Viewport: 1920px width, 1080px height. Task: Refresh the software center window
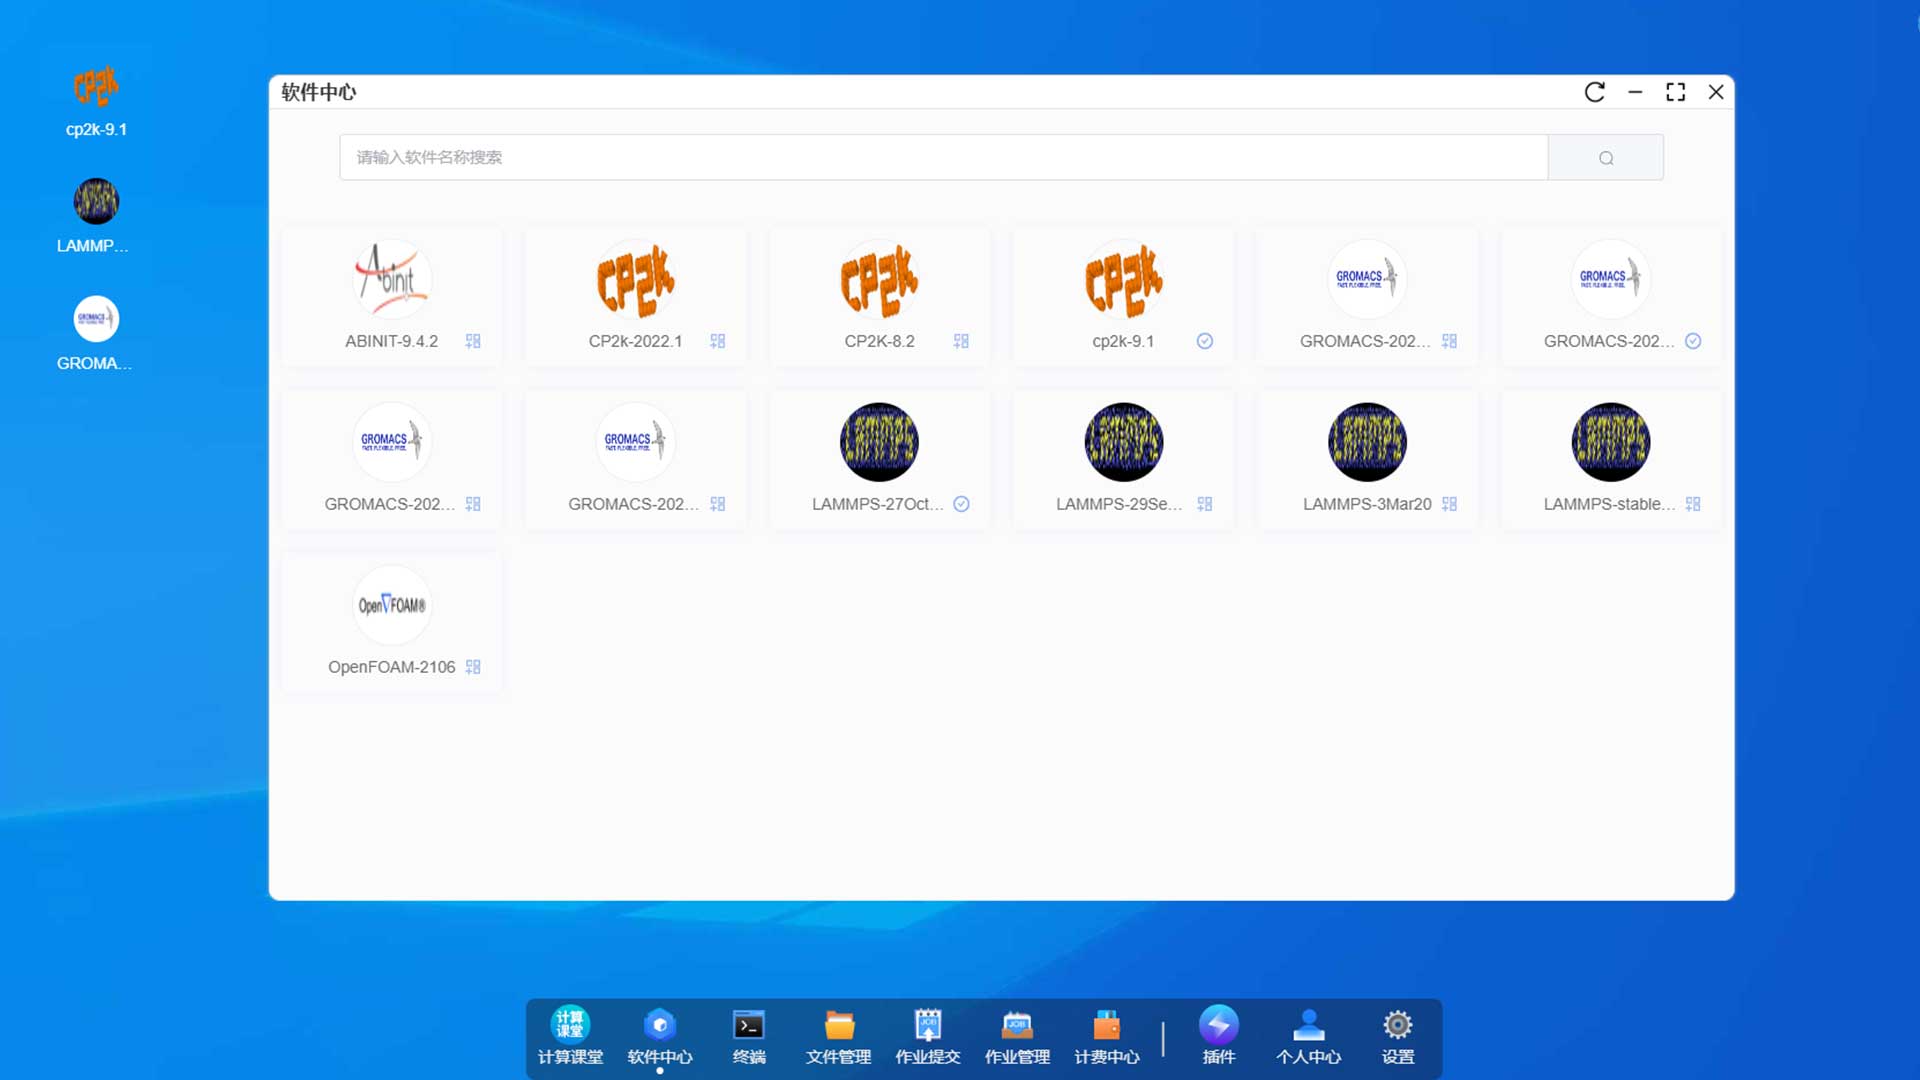click(x=1594, y=92)
